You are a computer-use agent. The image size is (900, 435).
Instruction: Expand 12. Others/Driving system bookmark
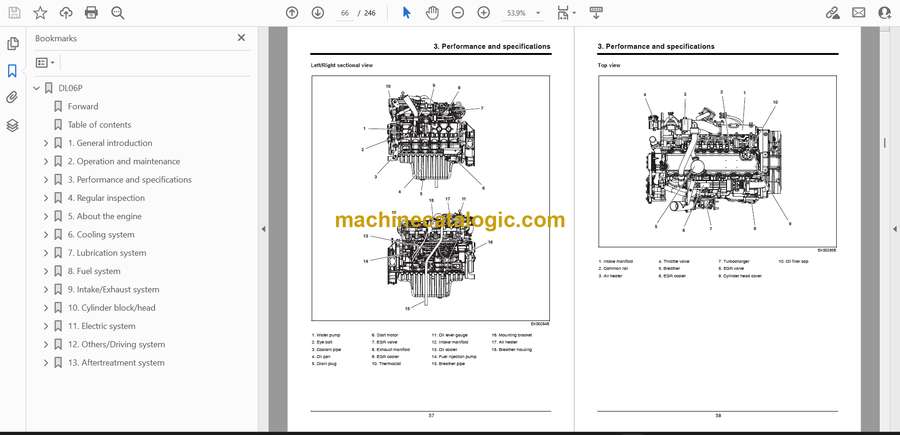click(46, 344)
